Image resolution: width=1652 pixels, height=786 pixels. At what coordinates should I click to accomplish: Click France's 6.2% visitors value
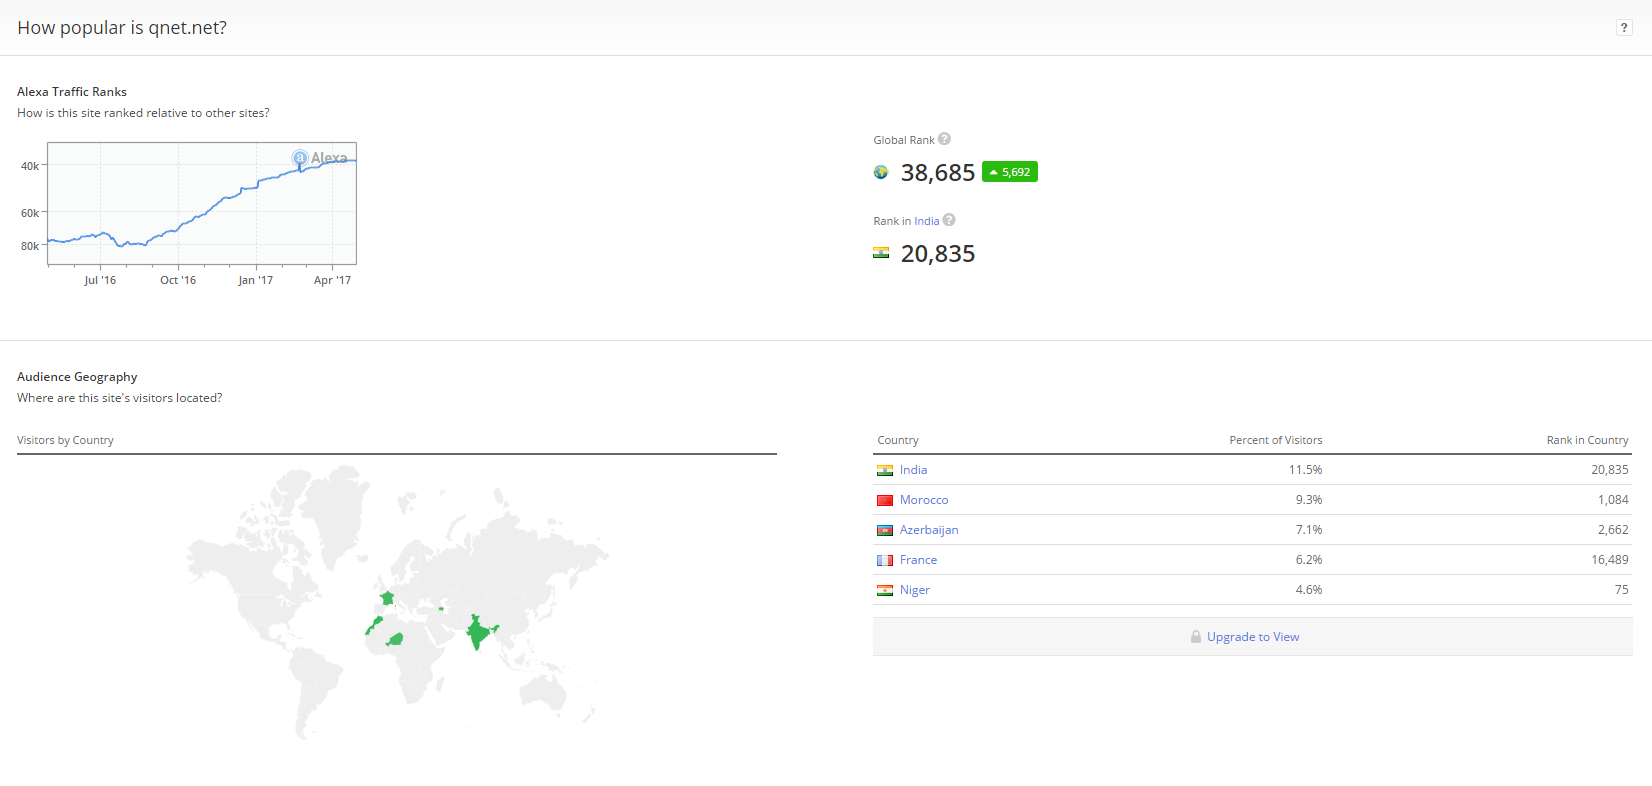pyautogui.click(x=1309, y=560)
